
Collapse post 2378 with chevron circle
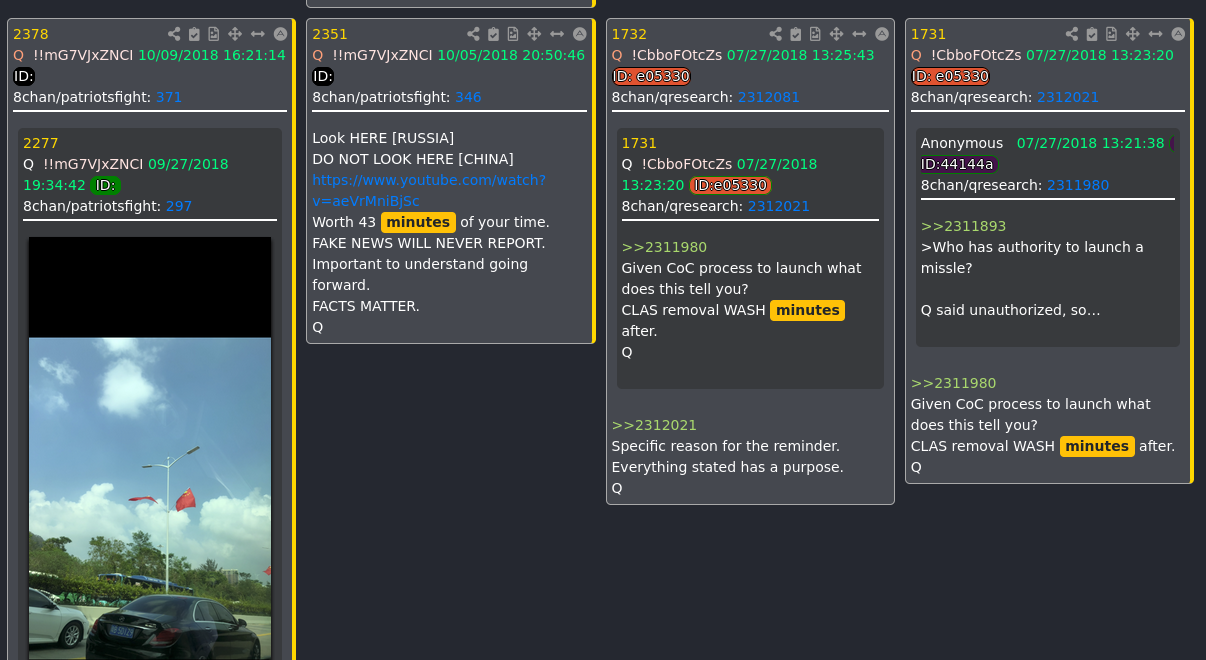[280, 34]
